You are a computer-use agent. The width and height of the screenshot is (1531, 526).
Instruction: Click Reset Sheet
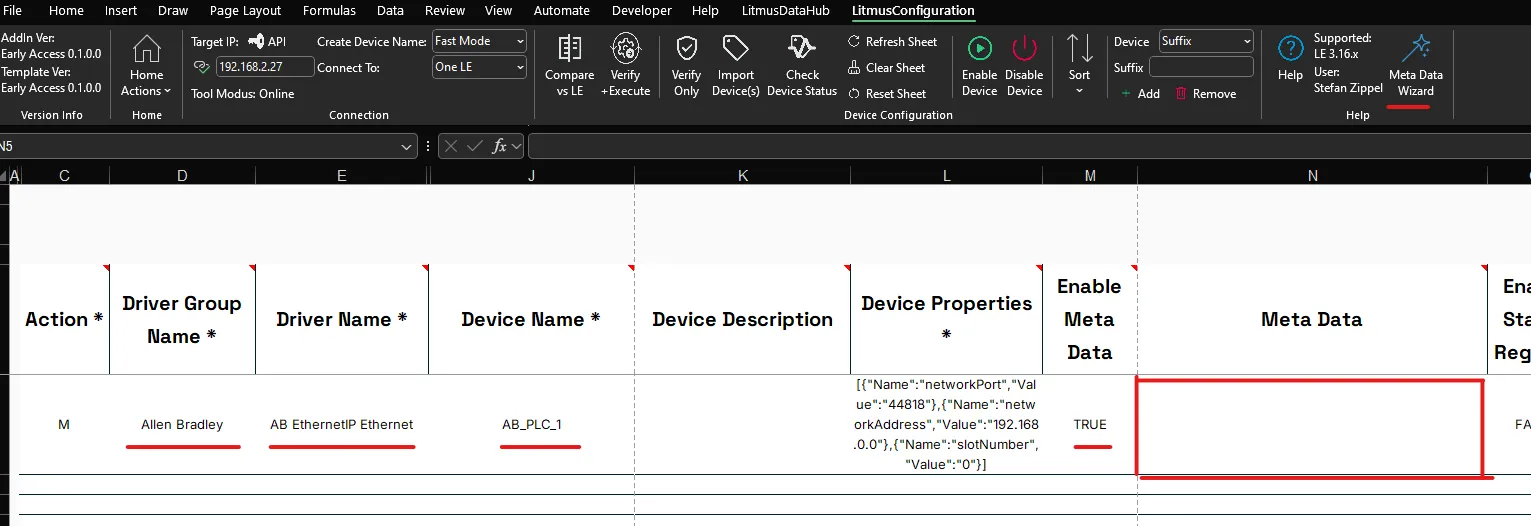[x=887, y=94]
